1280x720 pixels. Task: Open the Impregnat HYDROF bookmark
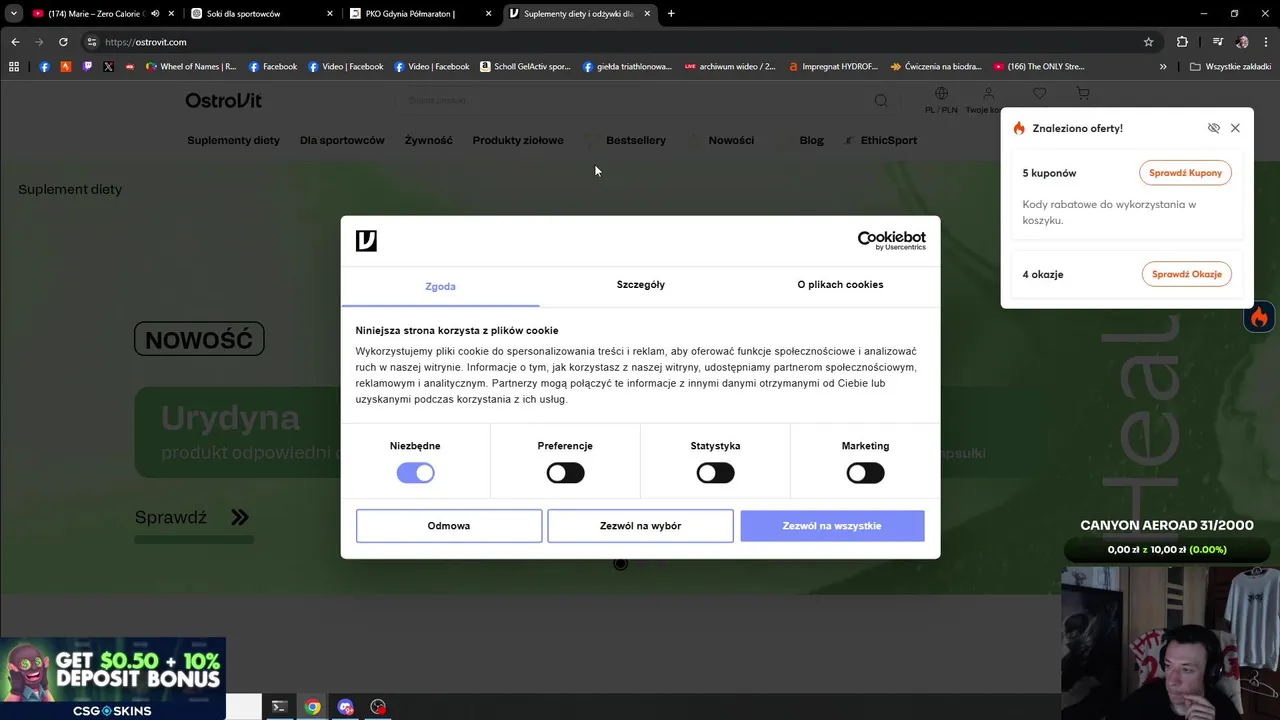click(833, 67)
